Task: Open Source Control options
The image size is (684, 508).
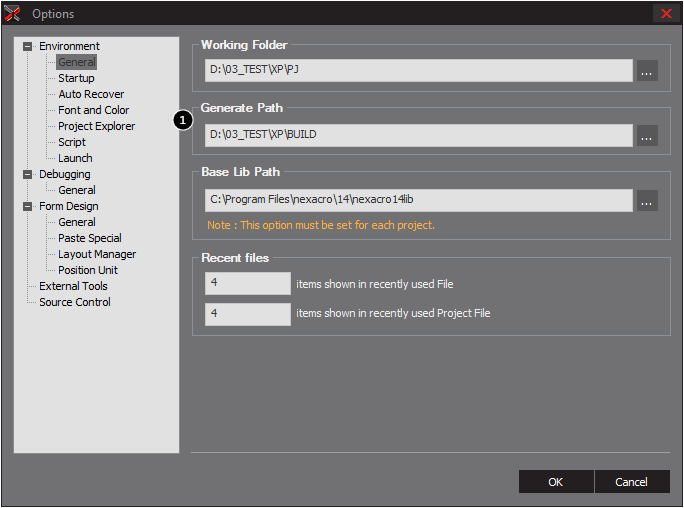Action: coord(75,302)
